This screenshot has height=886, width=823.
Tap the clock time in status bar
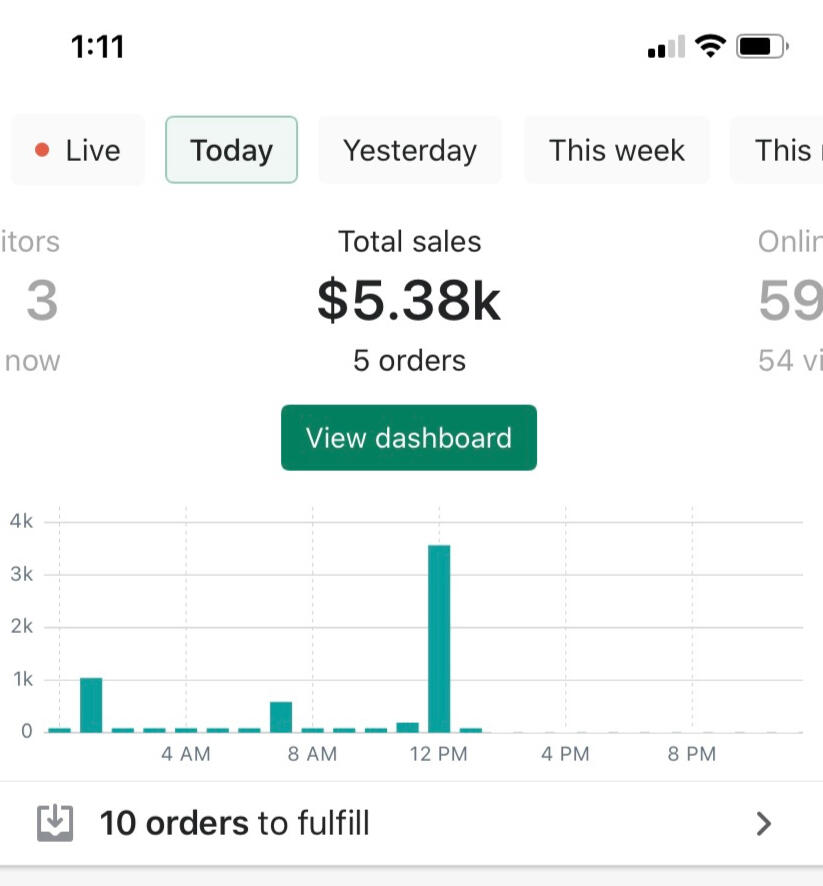click(x=98, y=46)
